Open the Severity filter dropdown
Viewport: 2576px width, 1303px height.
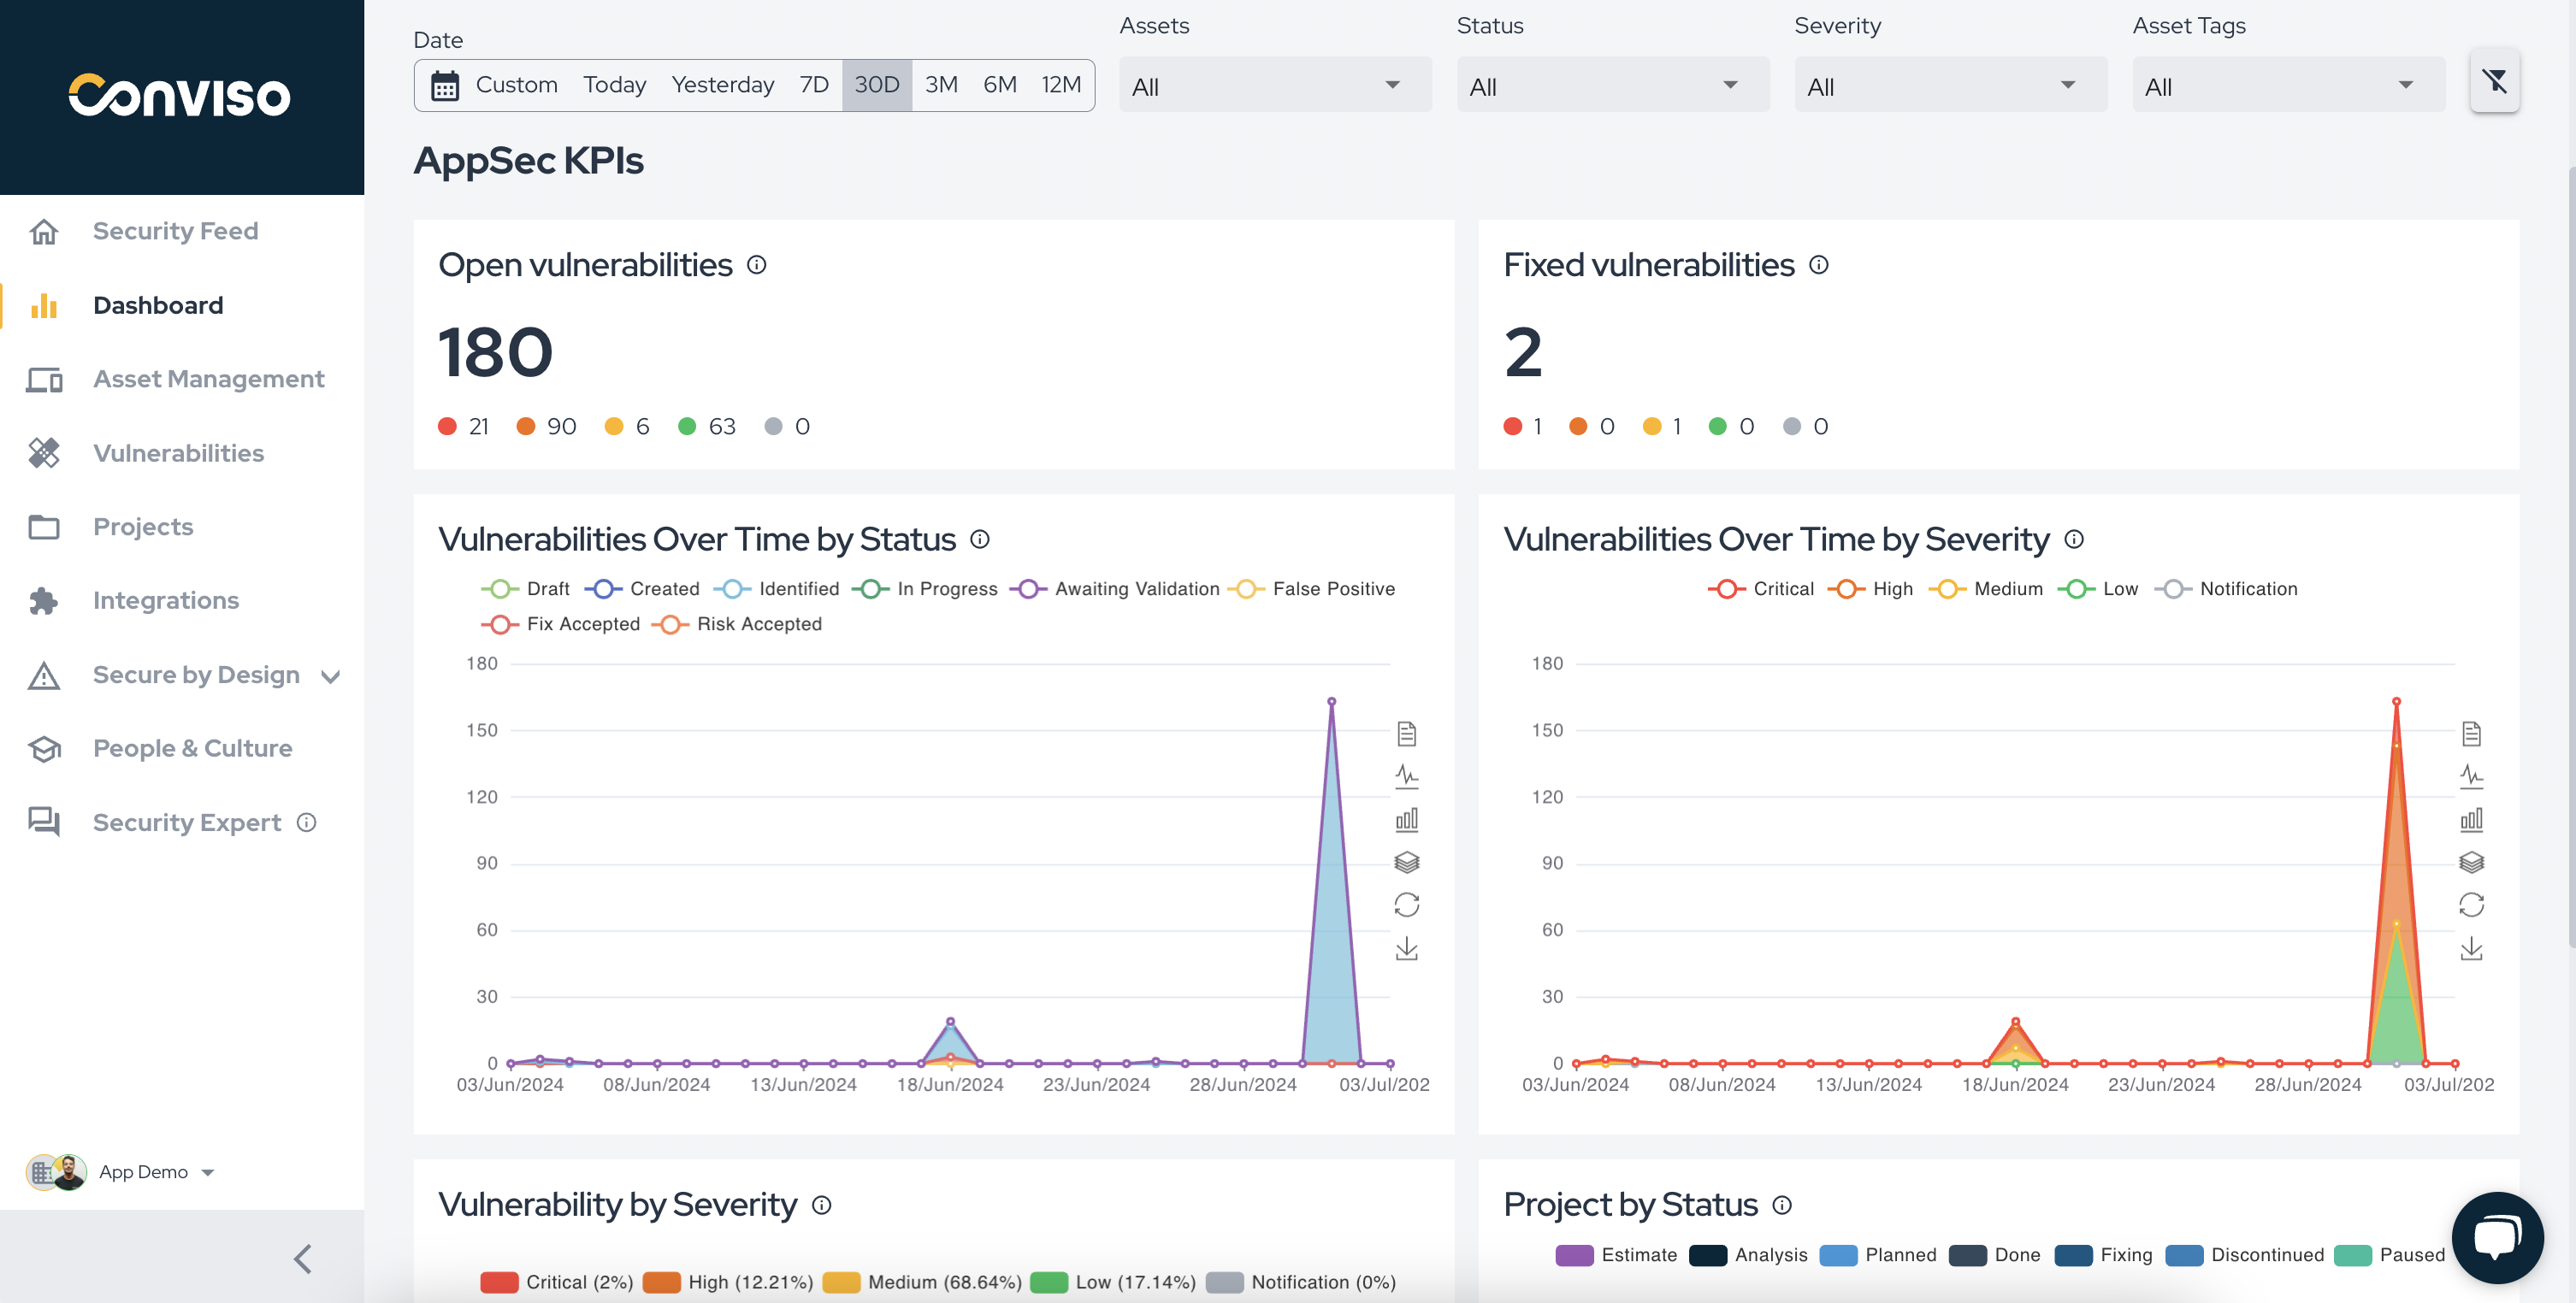(1951, 85)
